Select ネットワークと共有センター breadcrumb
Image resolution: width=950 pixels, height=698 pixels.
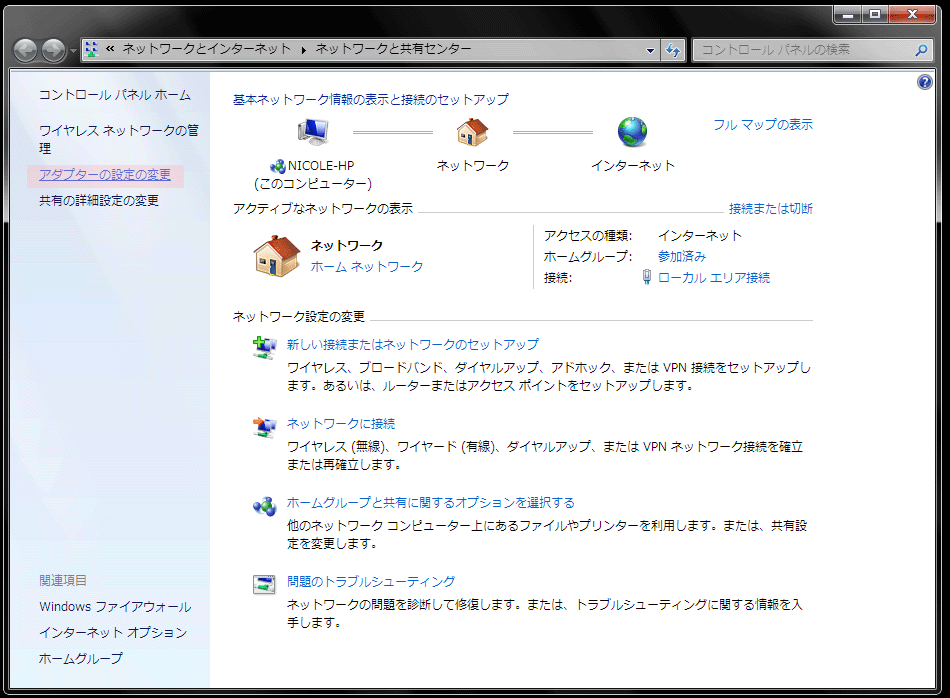[x=393, y=48]
